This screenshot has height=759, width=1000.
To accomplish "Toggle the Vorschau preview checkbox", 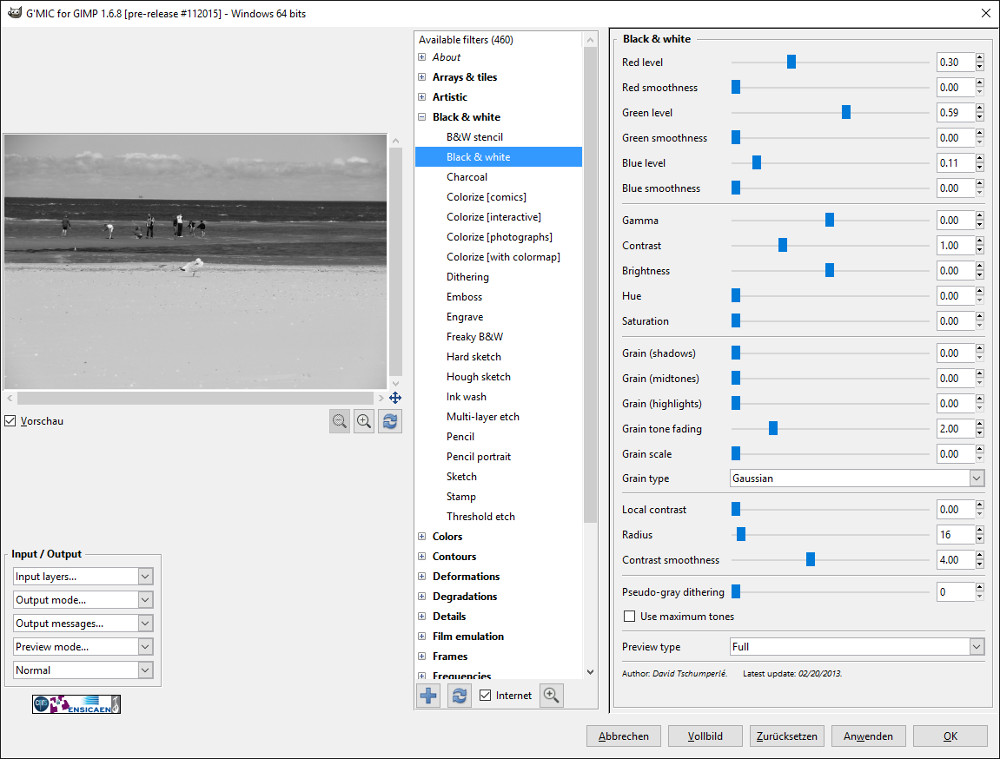I will 10,421.
